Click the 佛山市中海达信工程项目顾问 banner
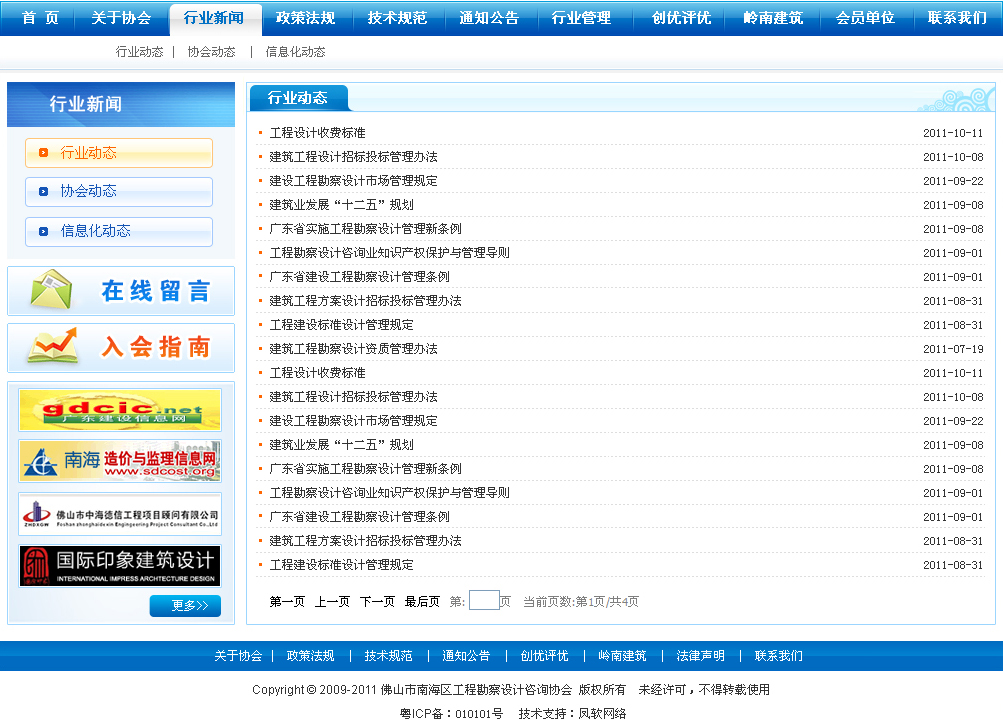This screenshot has height=728, width=1003. pyautogui.click(x=120, y=514)
